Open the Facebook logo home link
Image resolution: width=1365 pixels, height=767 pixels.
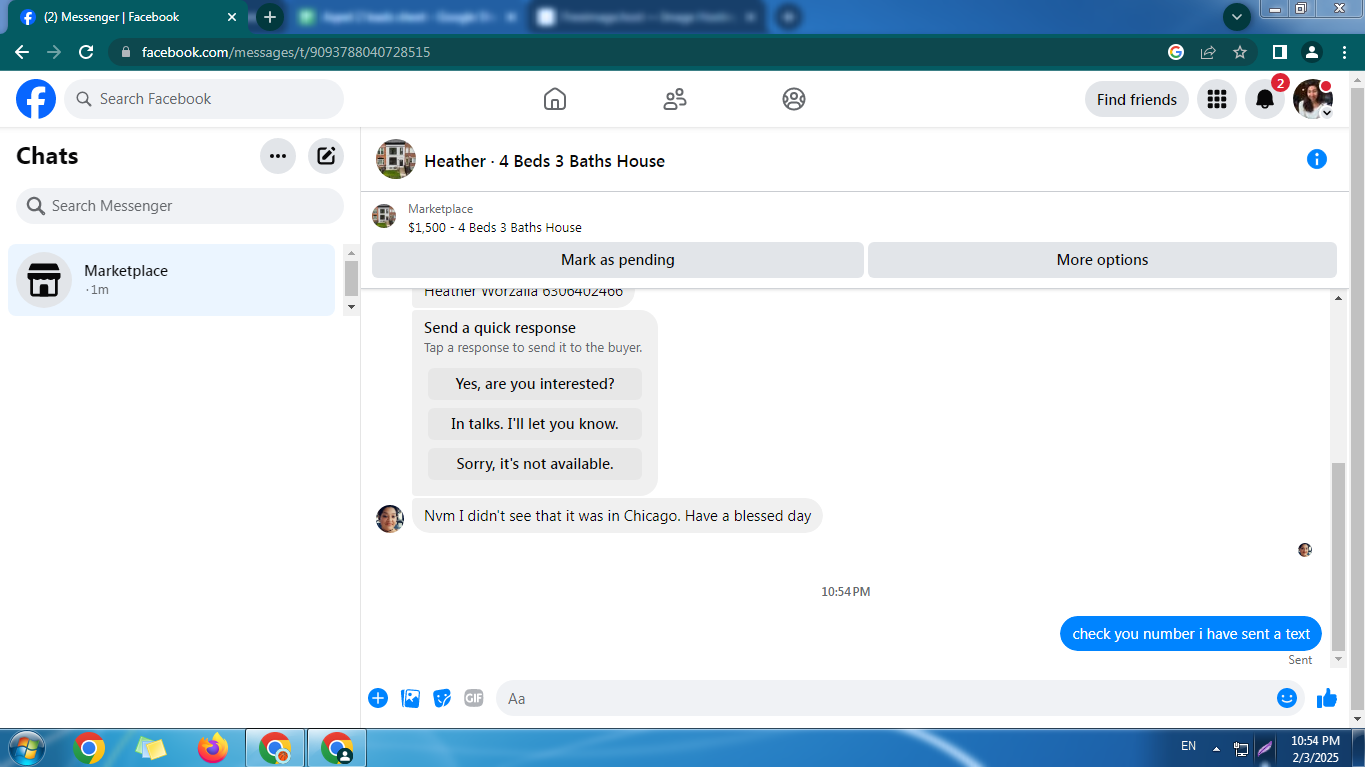36,99
